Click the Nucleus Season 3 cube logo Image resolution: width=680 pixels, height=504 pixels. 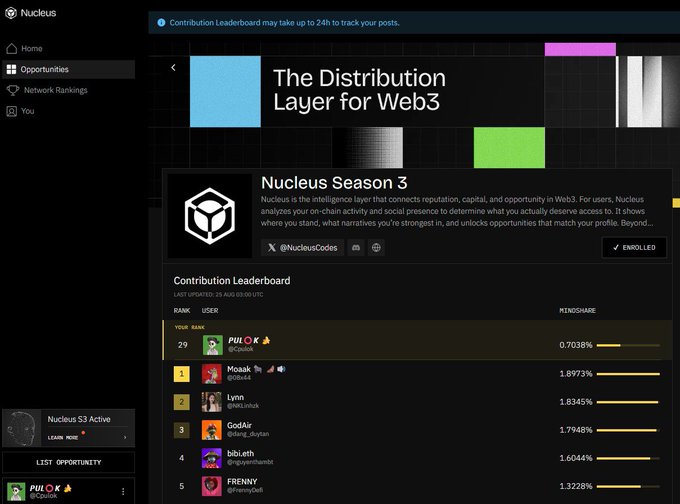[210, 216]
